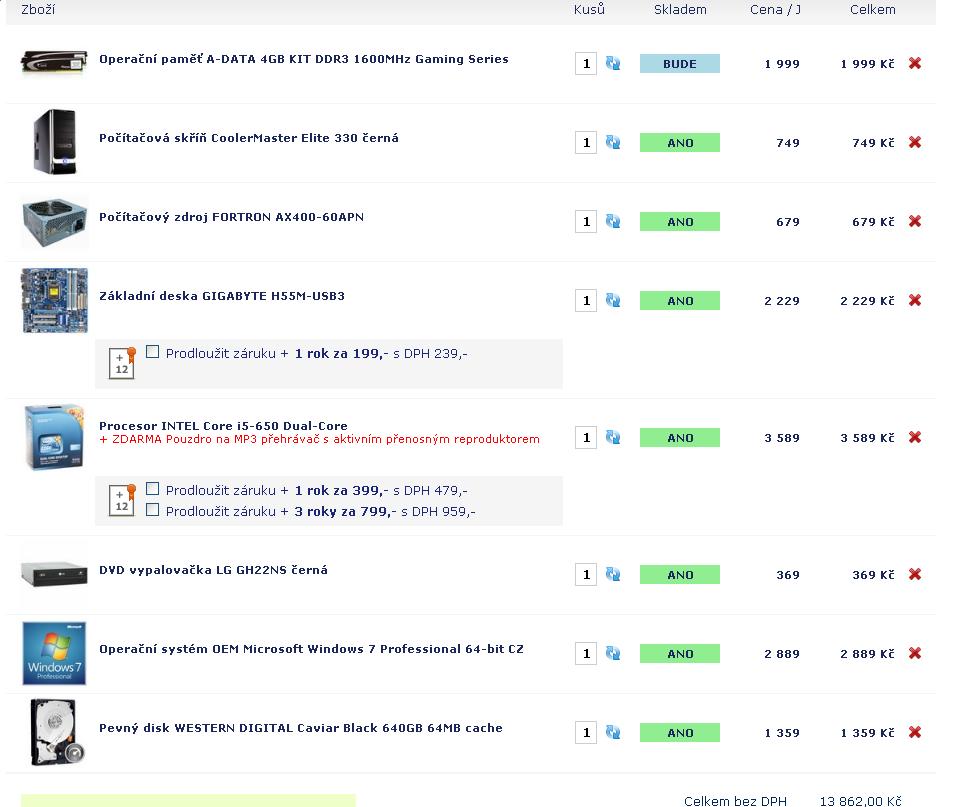
Task: Click quantity field for INTEL processor
Action: (586, 438)
